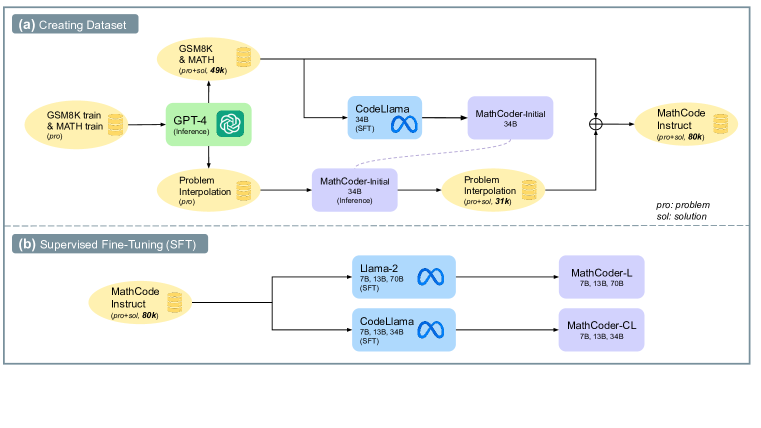The height and width of the screenshot is (428, 761).
Task: Click the 'GSM8K train & MATH train' text
Action: coord(75,120)
